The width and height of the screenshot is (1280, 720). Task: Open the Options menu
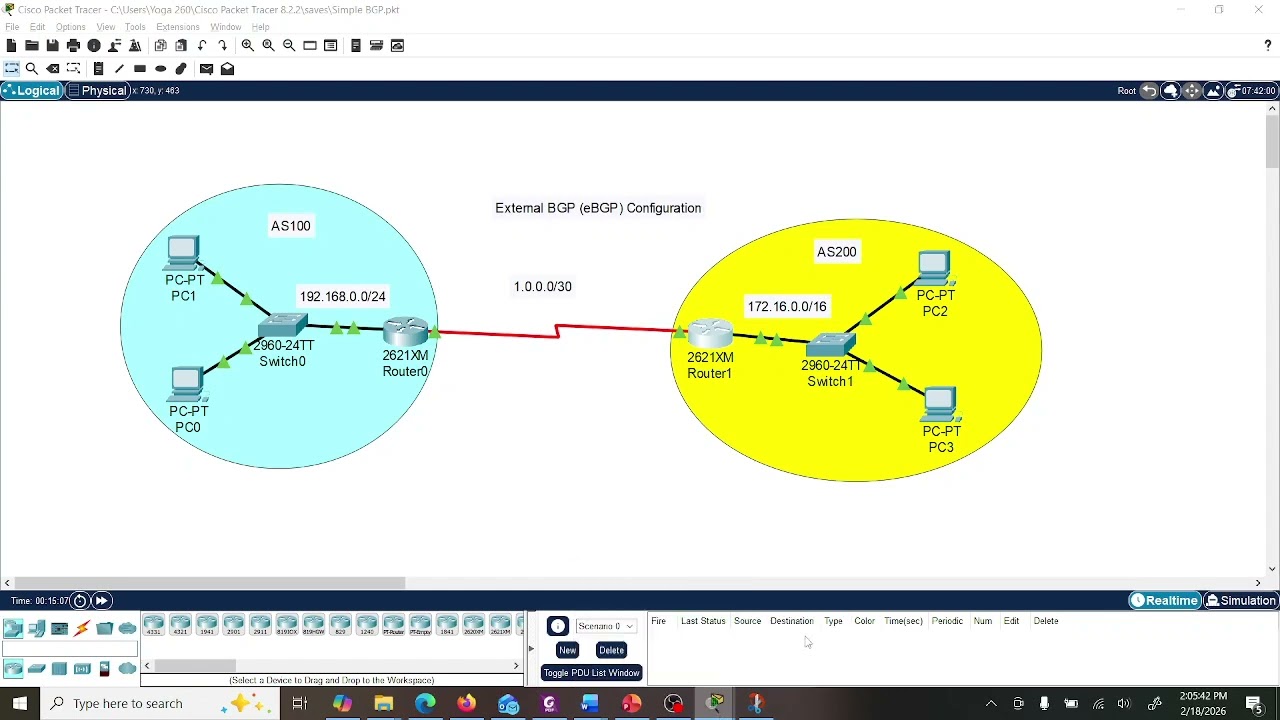[x=70, y=27]
